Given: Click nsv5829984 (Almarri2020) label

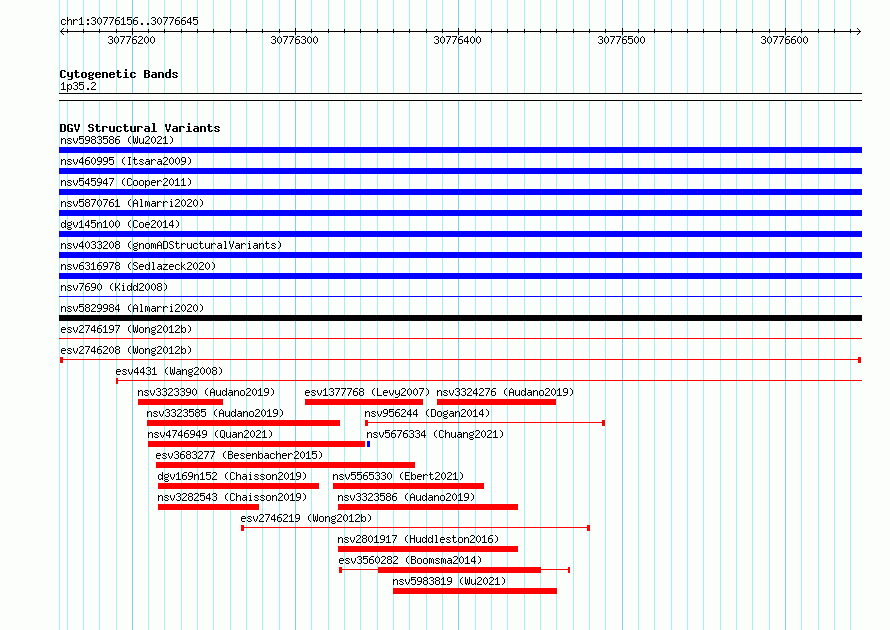Looking at the screenshot, I should pyautogui.click(x=132, y=308).
